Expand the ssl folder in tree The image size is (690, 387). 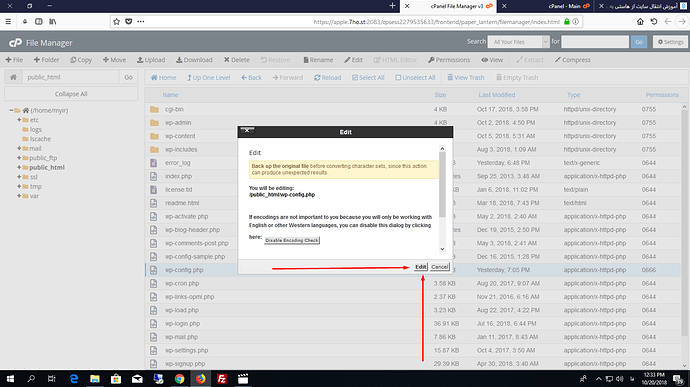click(19, 177)
